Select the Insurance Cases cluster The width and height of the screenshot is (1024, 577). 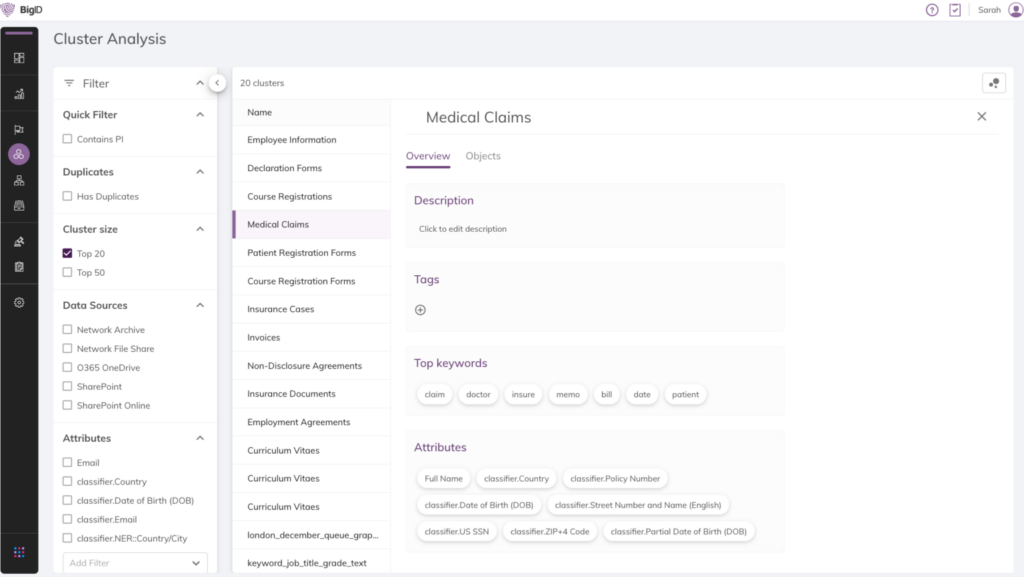click(281, 309)
